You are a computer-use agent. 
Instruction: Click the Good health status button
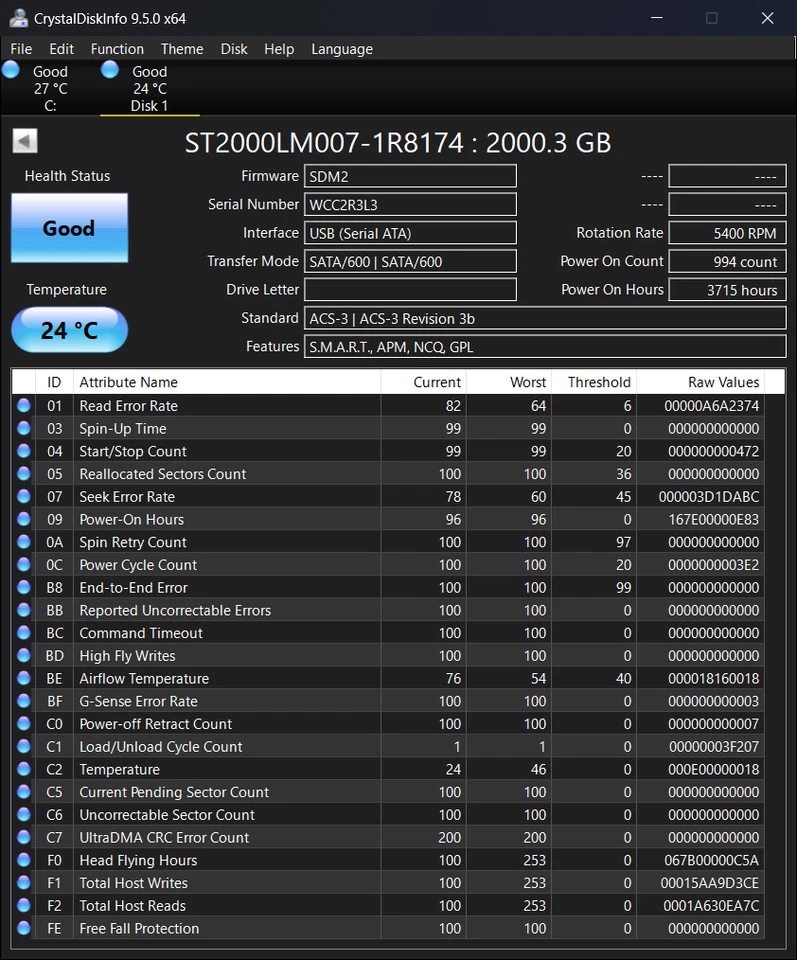click(x=69, y=228)
